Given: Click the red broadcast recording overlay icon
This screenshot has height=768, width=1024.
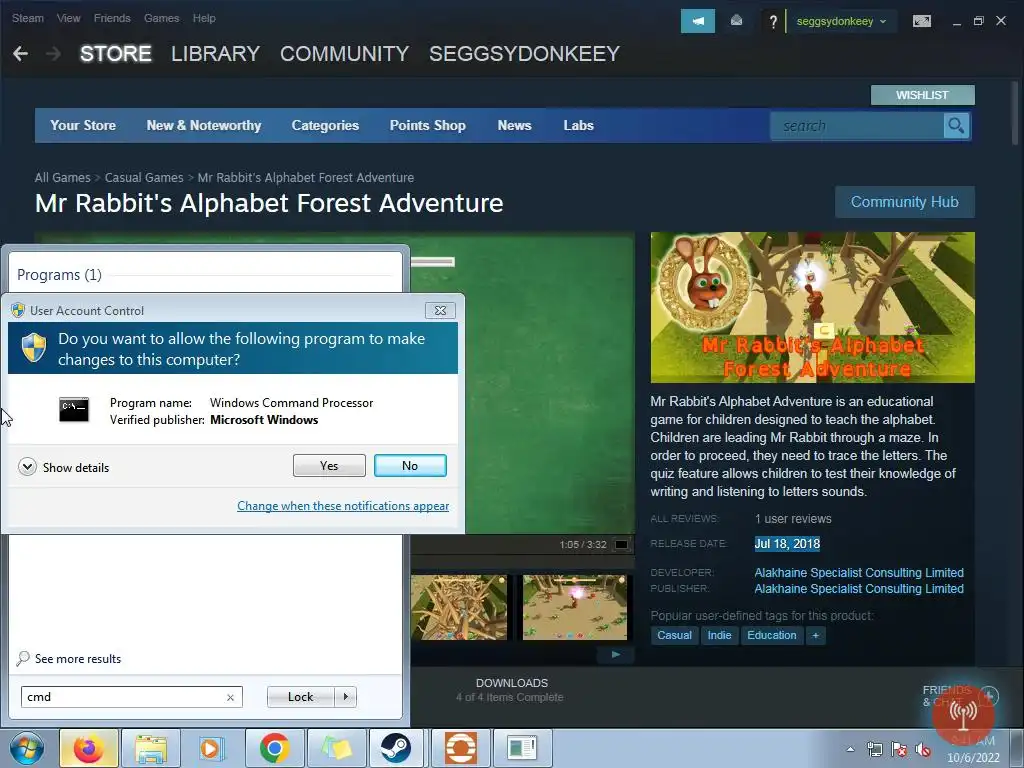Looking at the screenshot, I should [x=963, y=716].
